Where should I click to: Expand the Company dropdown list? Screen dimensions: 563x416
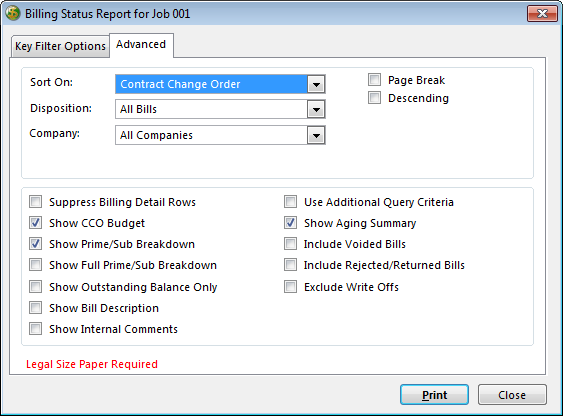pyautogui.click(x=316, y=135)
